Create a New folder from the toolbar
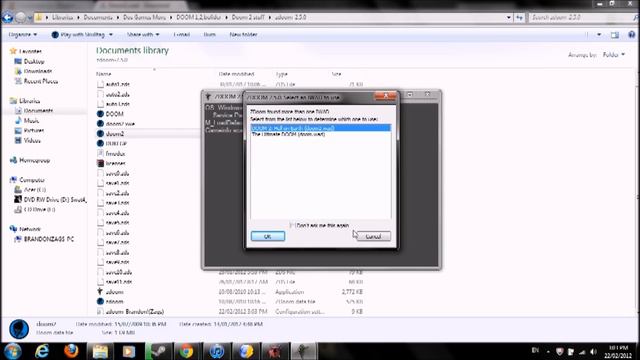Screen dimensions: 640x360 click(243, 35)
